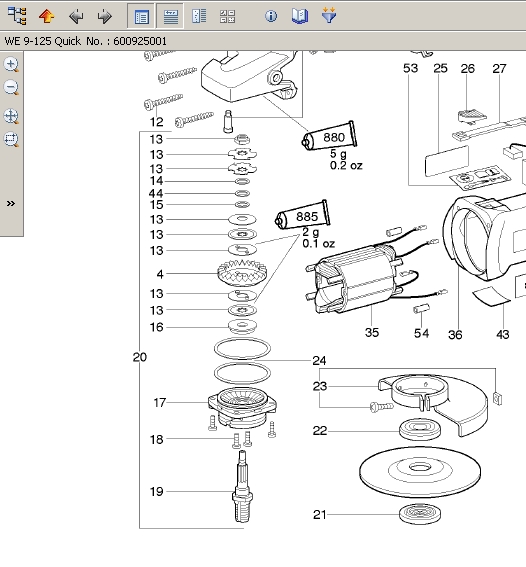Select assembly number 20 label
The image size is (526, 567).
(x=140, y=357)
